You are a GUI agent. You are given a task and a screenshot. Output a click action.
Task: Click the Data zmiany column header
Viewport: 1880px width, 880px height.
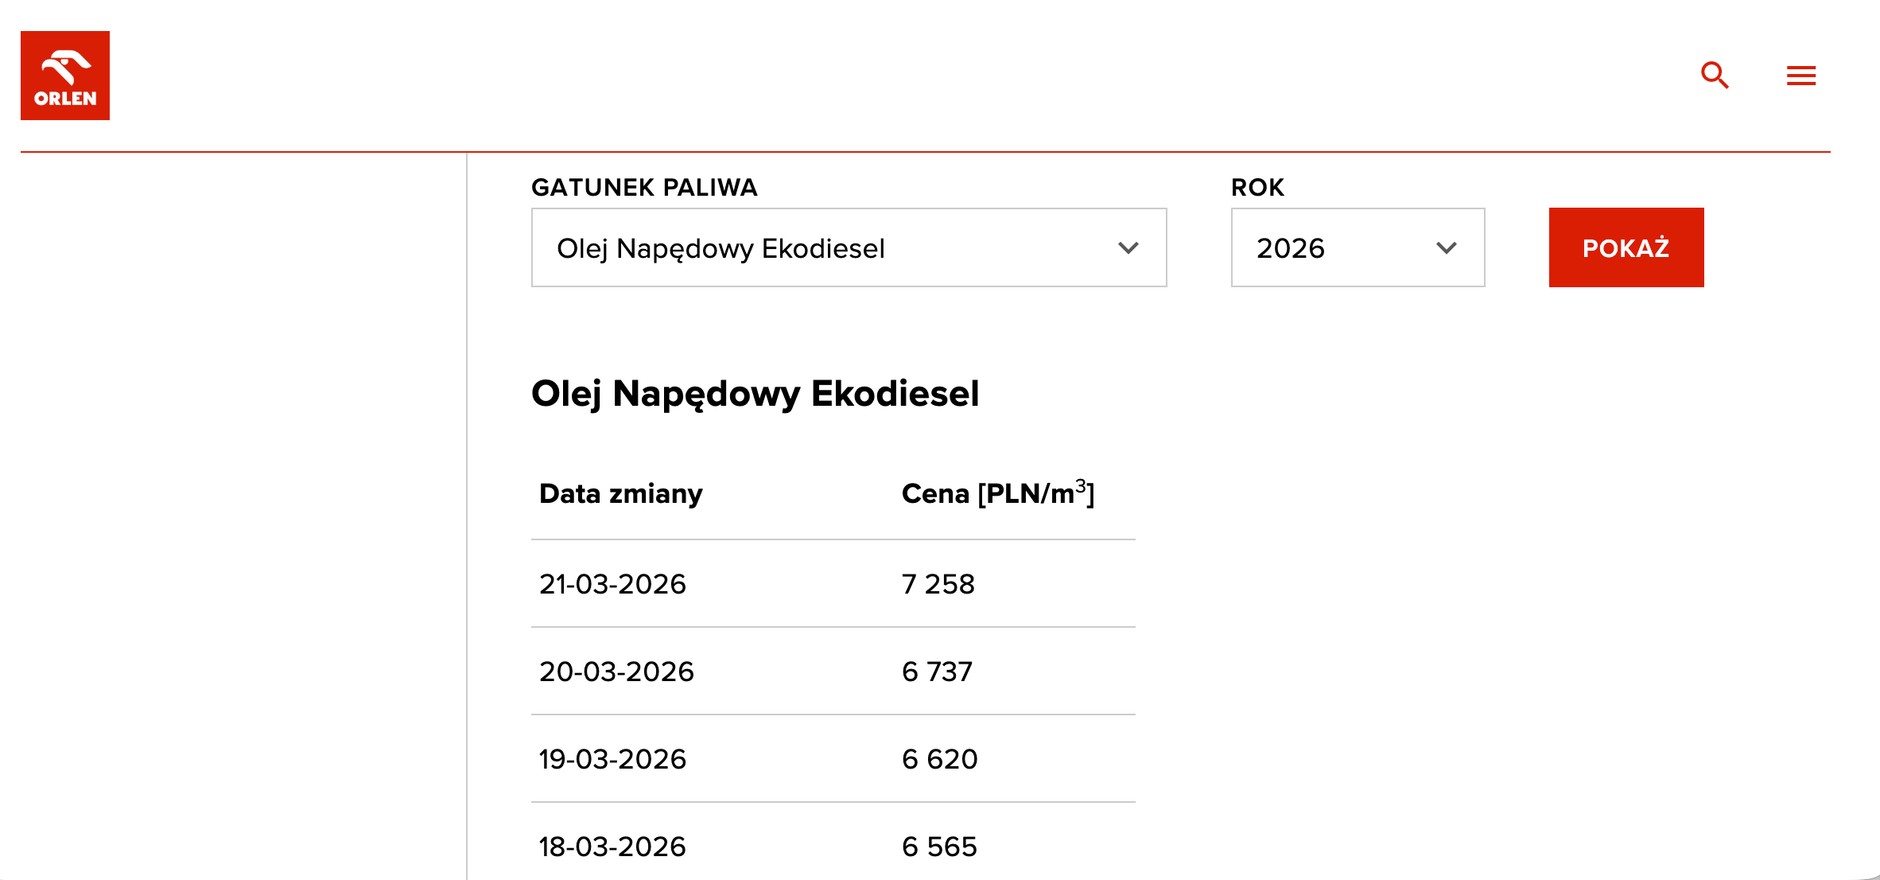(x=620, y=493)
